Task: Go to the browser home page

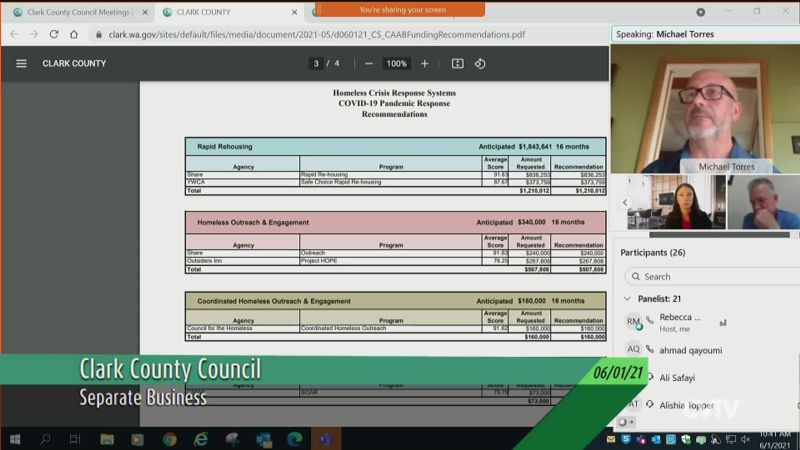Action: click(74, 34)
